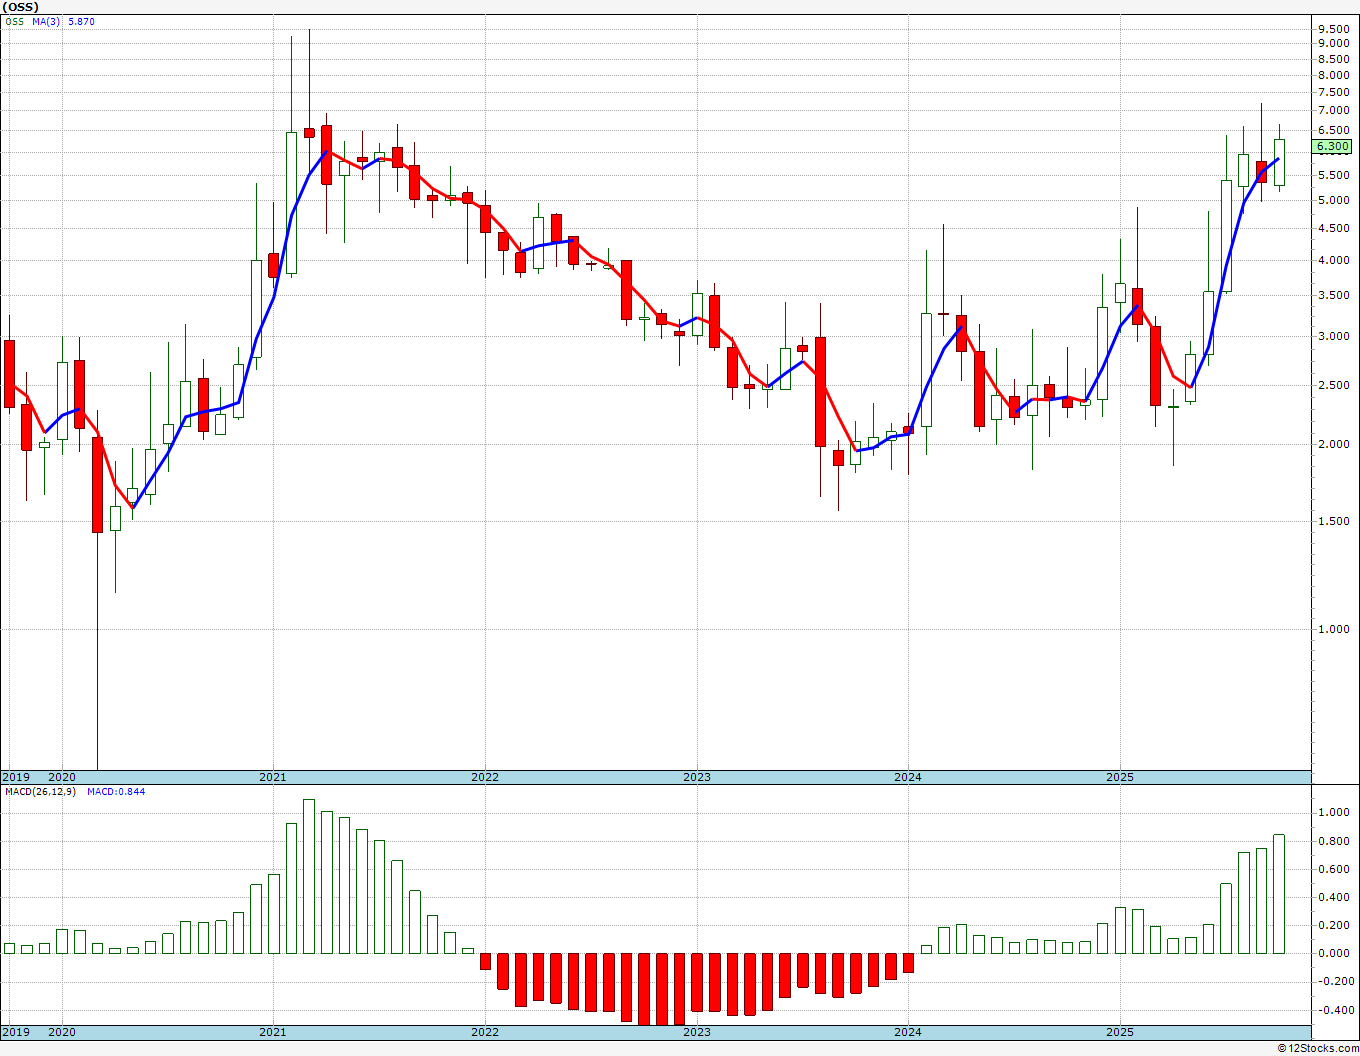The image size is (1360, 1056).
Task: Click the 2025 label on the MACD timeline
Action: click(x=1120, y=1032)
